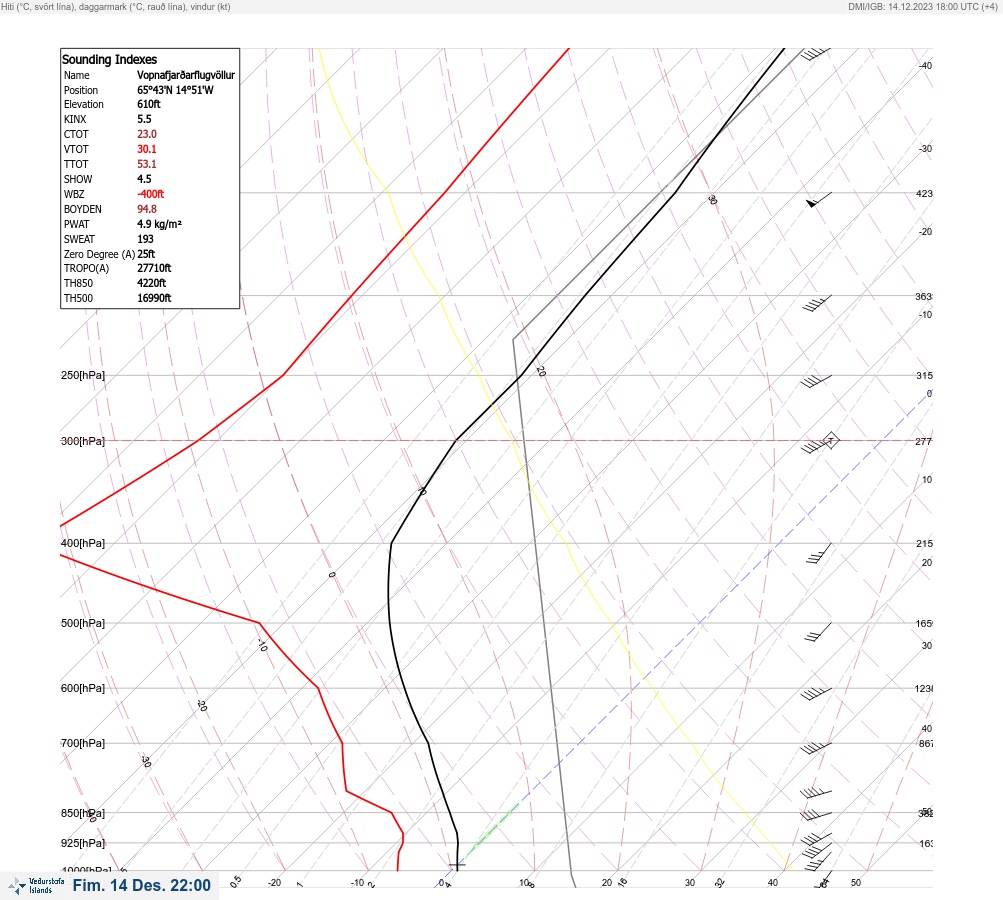Screen dimensions: 1003x900
Task: Click the -20 temperature axis label at the bottom
Action: coord(274,883)
